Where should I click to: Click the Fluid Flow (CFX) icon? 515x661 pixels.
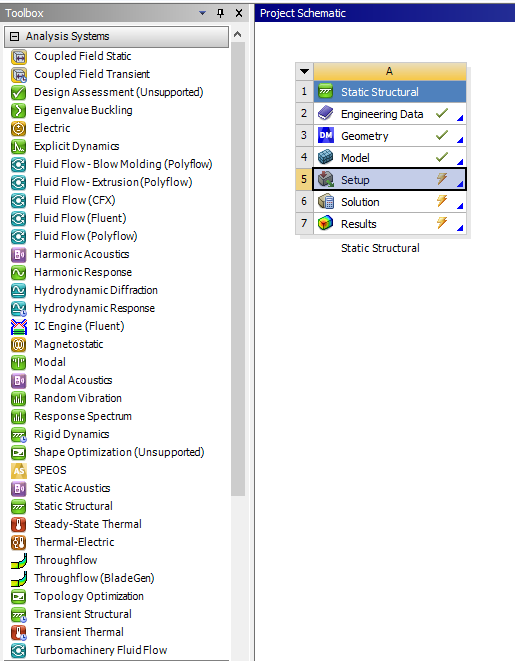tap(19, 200)
